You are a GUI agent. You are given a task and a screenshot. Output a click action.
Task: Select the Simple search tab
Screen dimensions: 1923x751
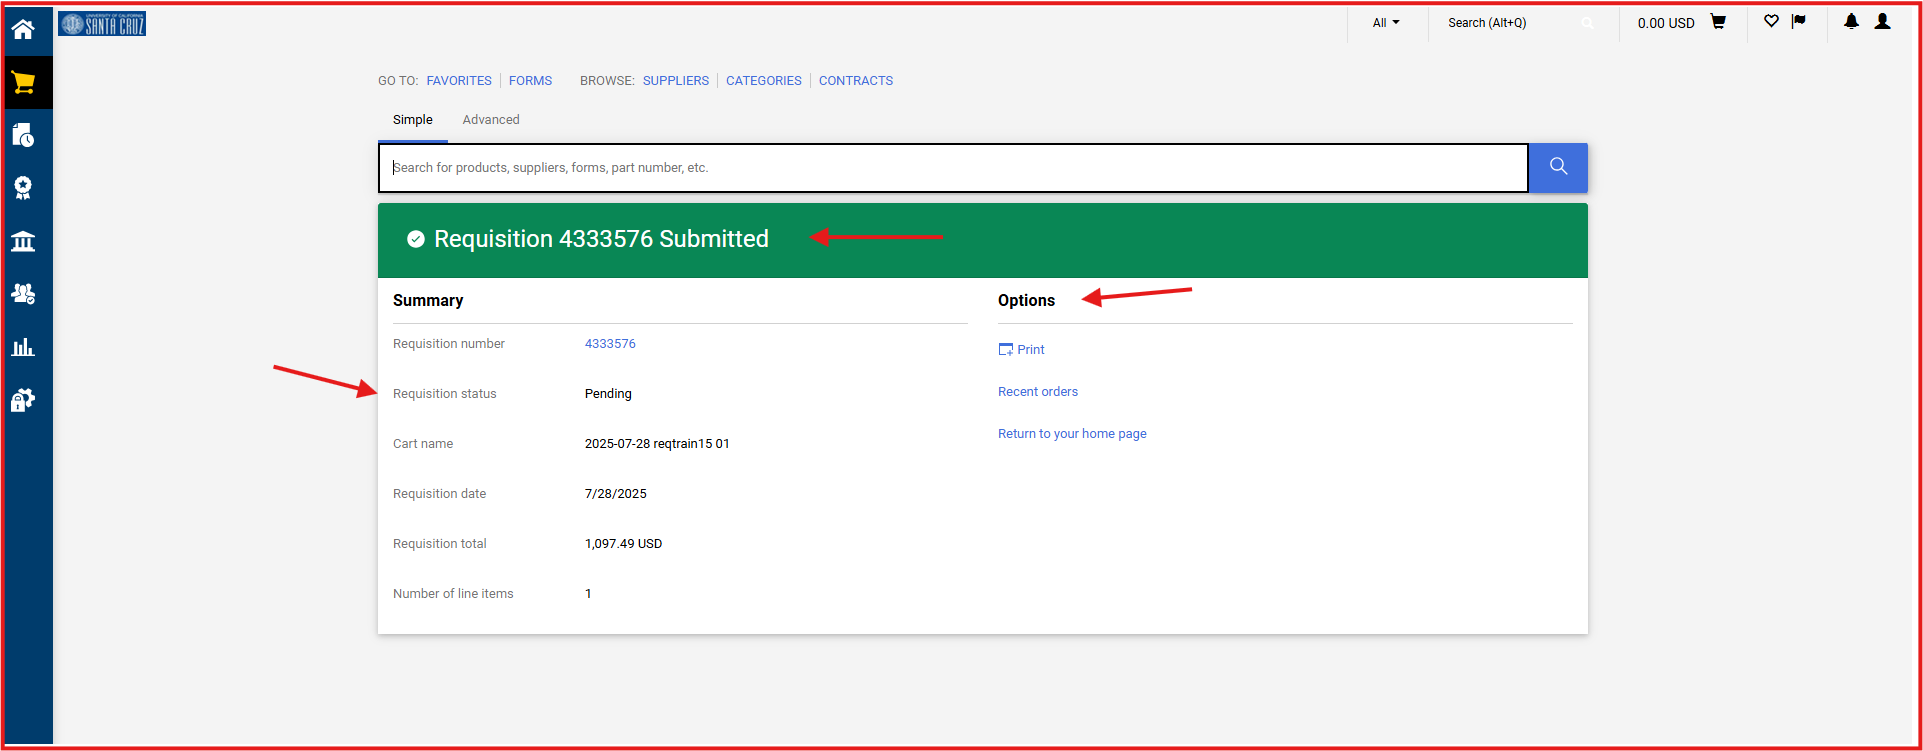point(412,120)
